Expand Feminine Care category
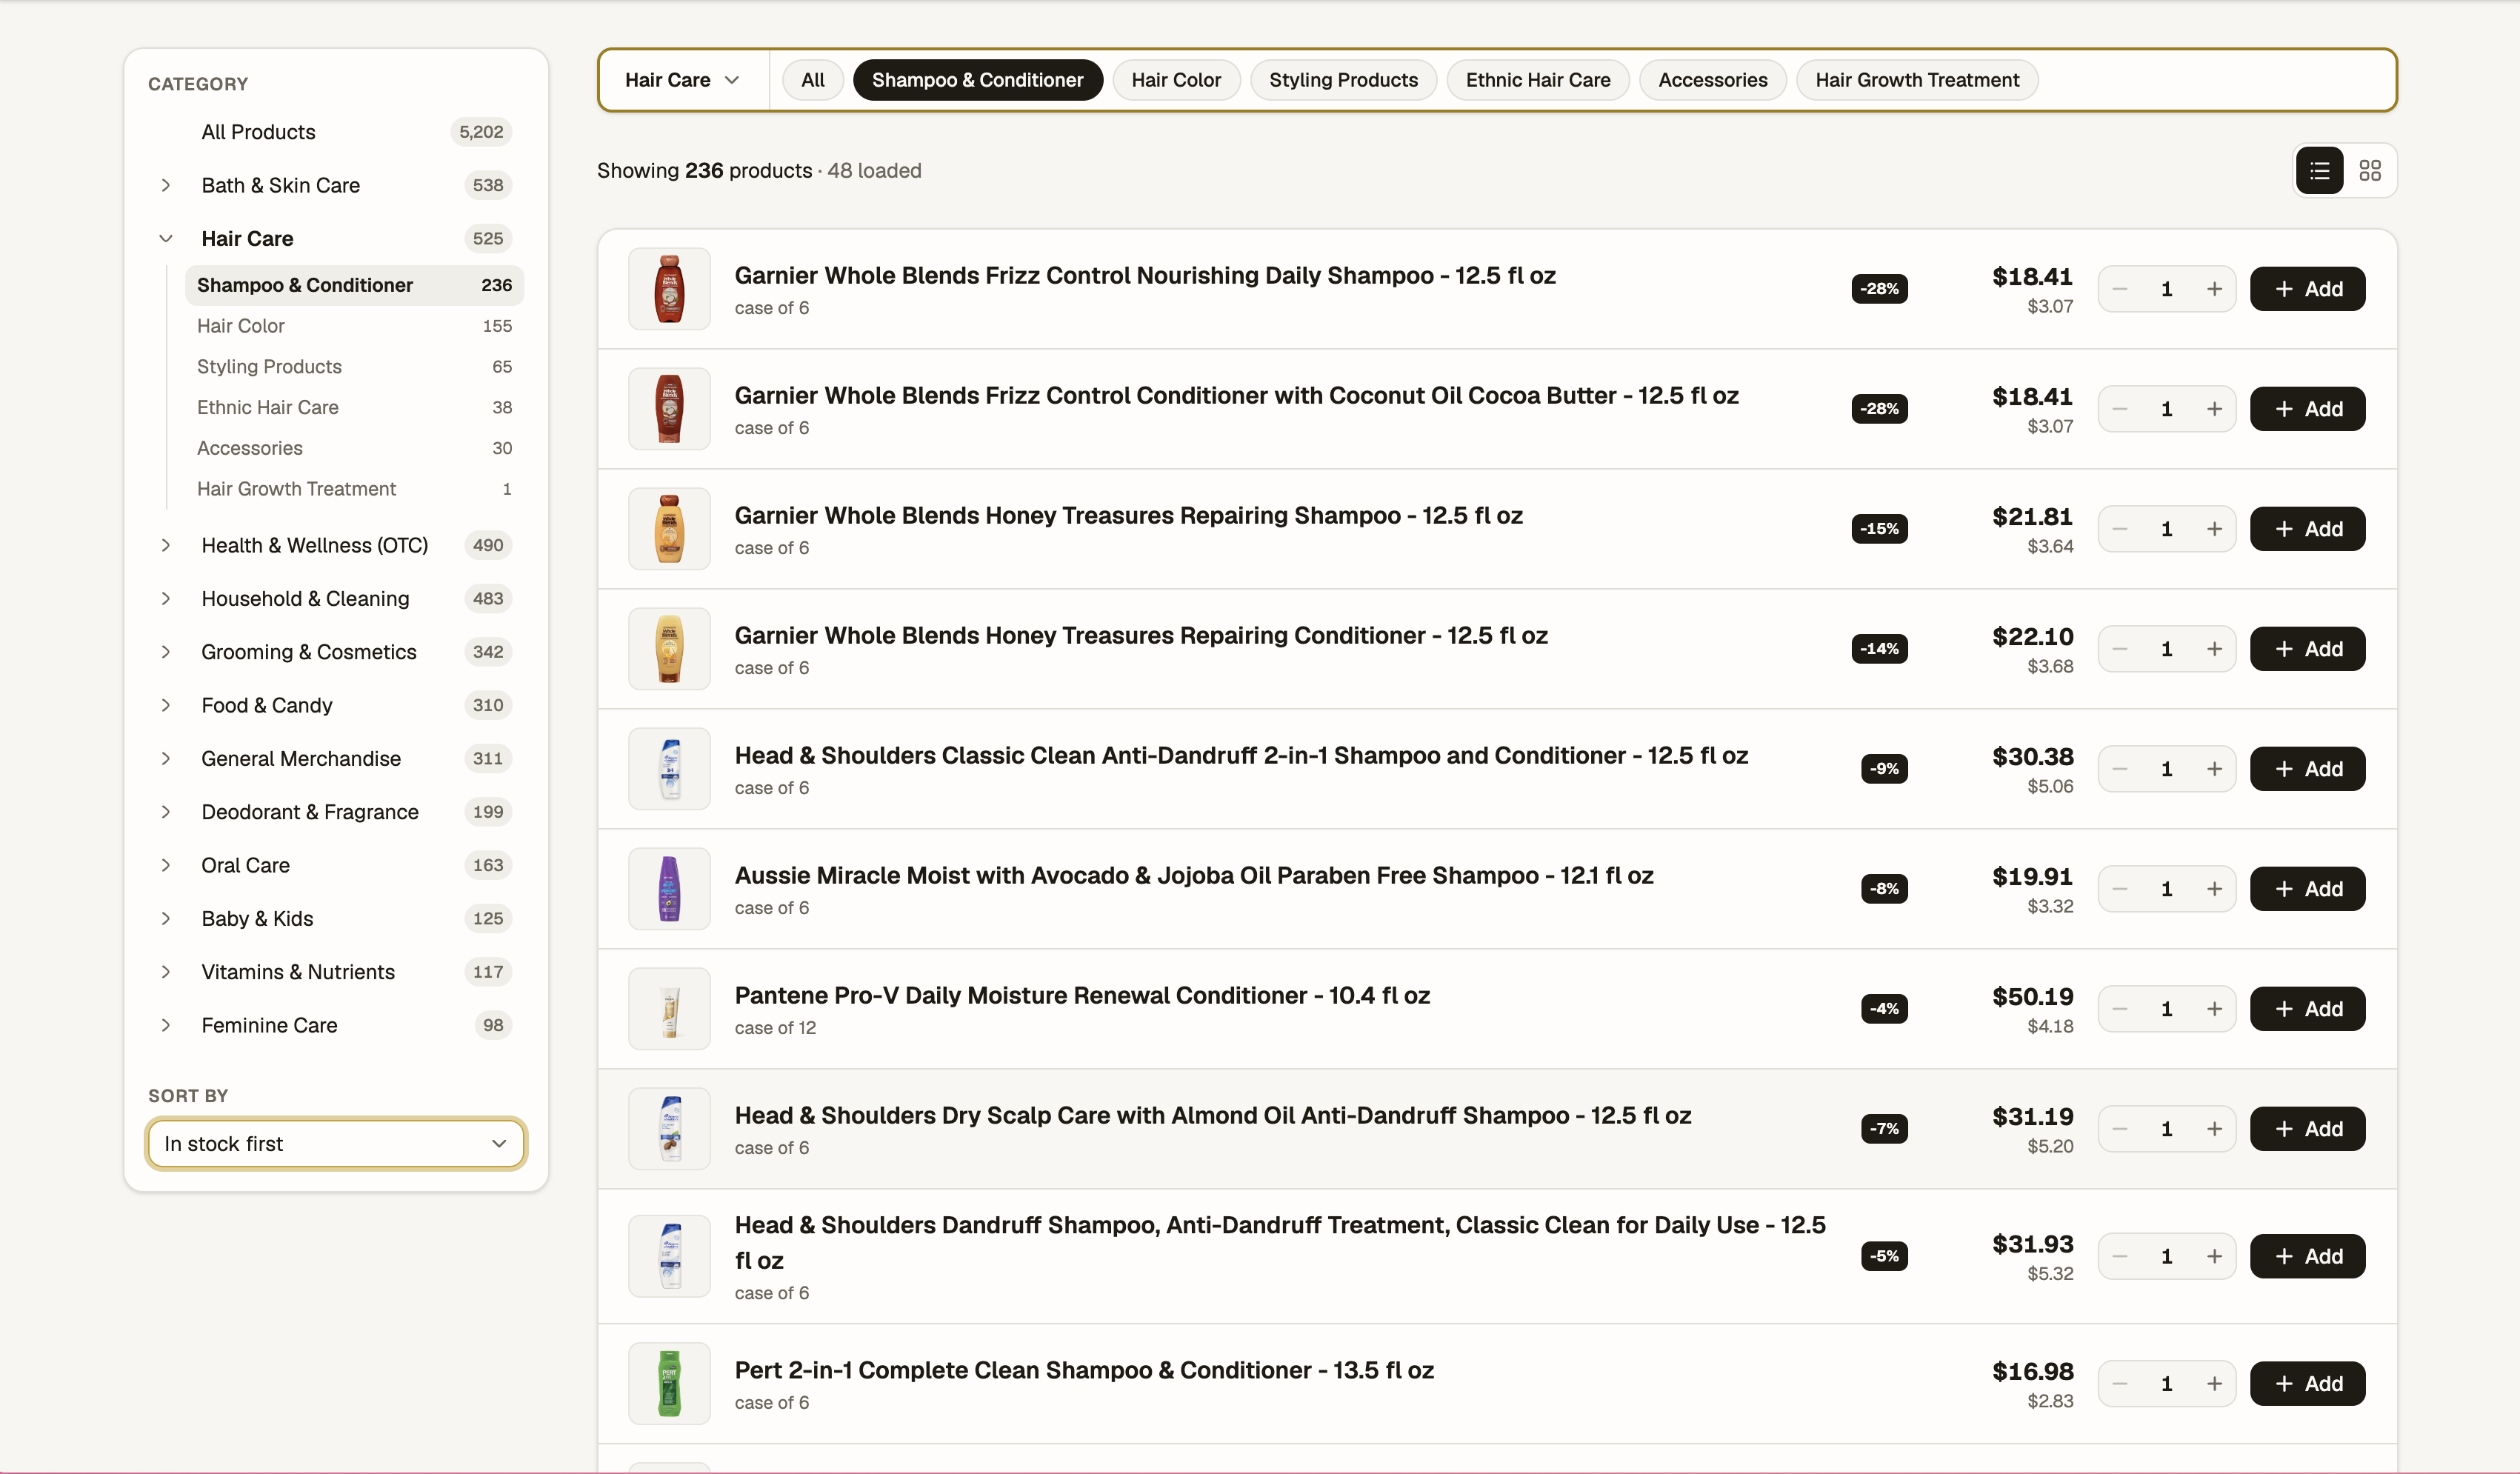The image size is (2520, 1474). coord(166,1025)
